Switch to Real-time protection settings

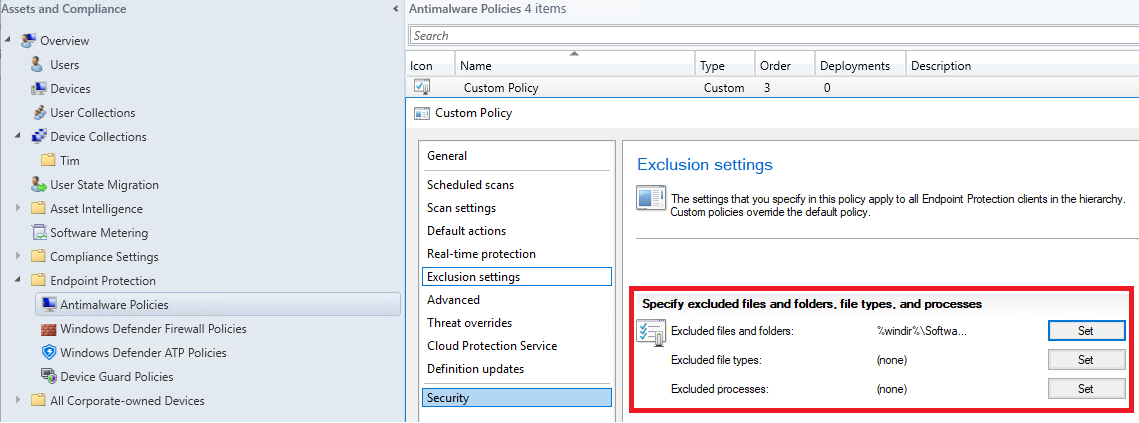[481, 254]
